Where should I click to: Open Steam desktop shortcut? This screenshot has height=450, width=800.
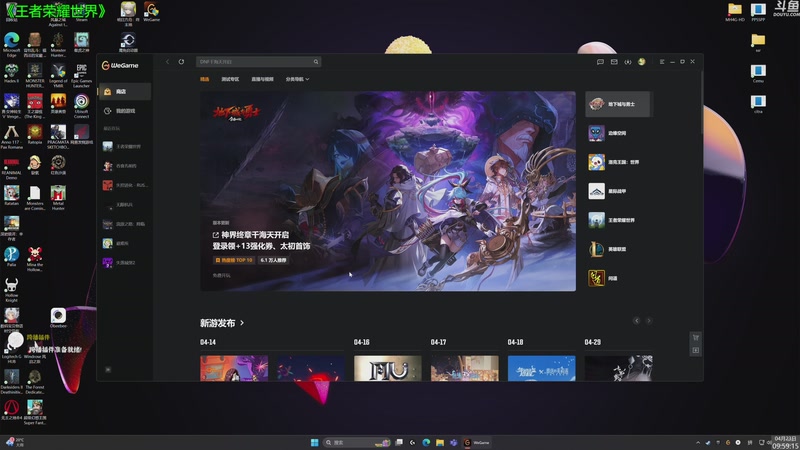pos(81,12)
